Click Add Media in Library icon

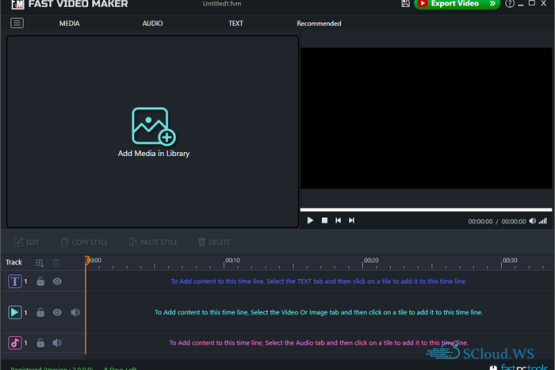point(154,126)
